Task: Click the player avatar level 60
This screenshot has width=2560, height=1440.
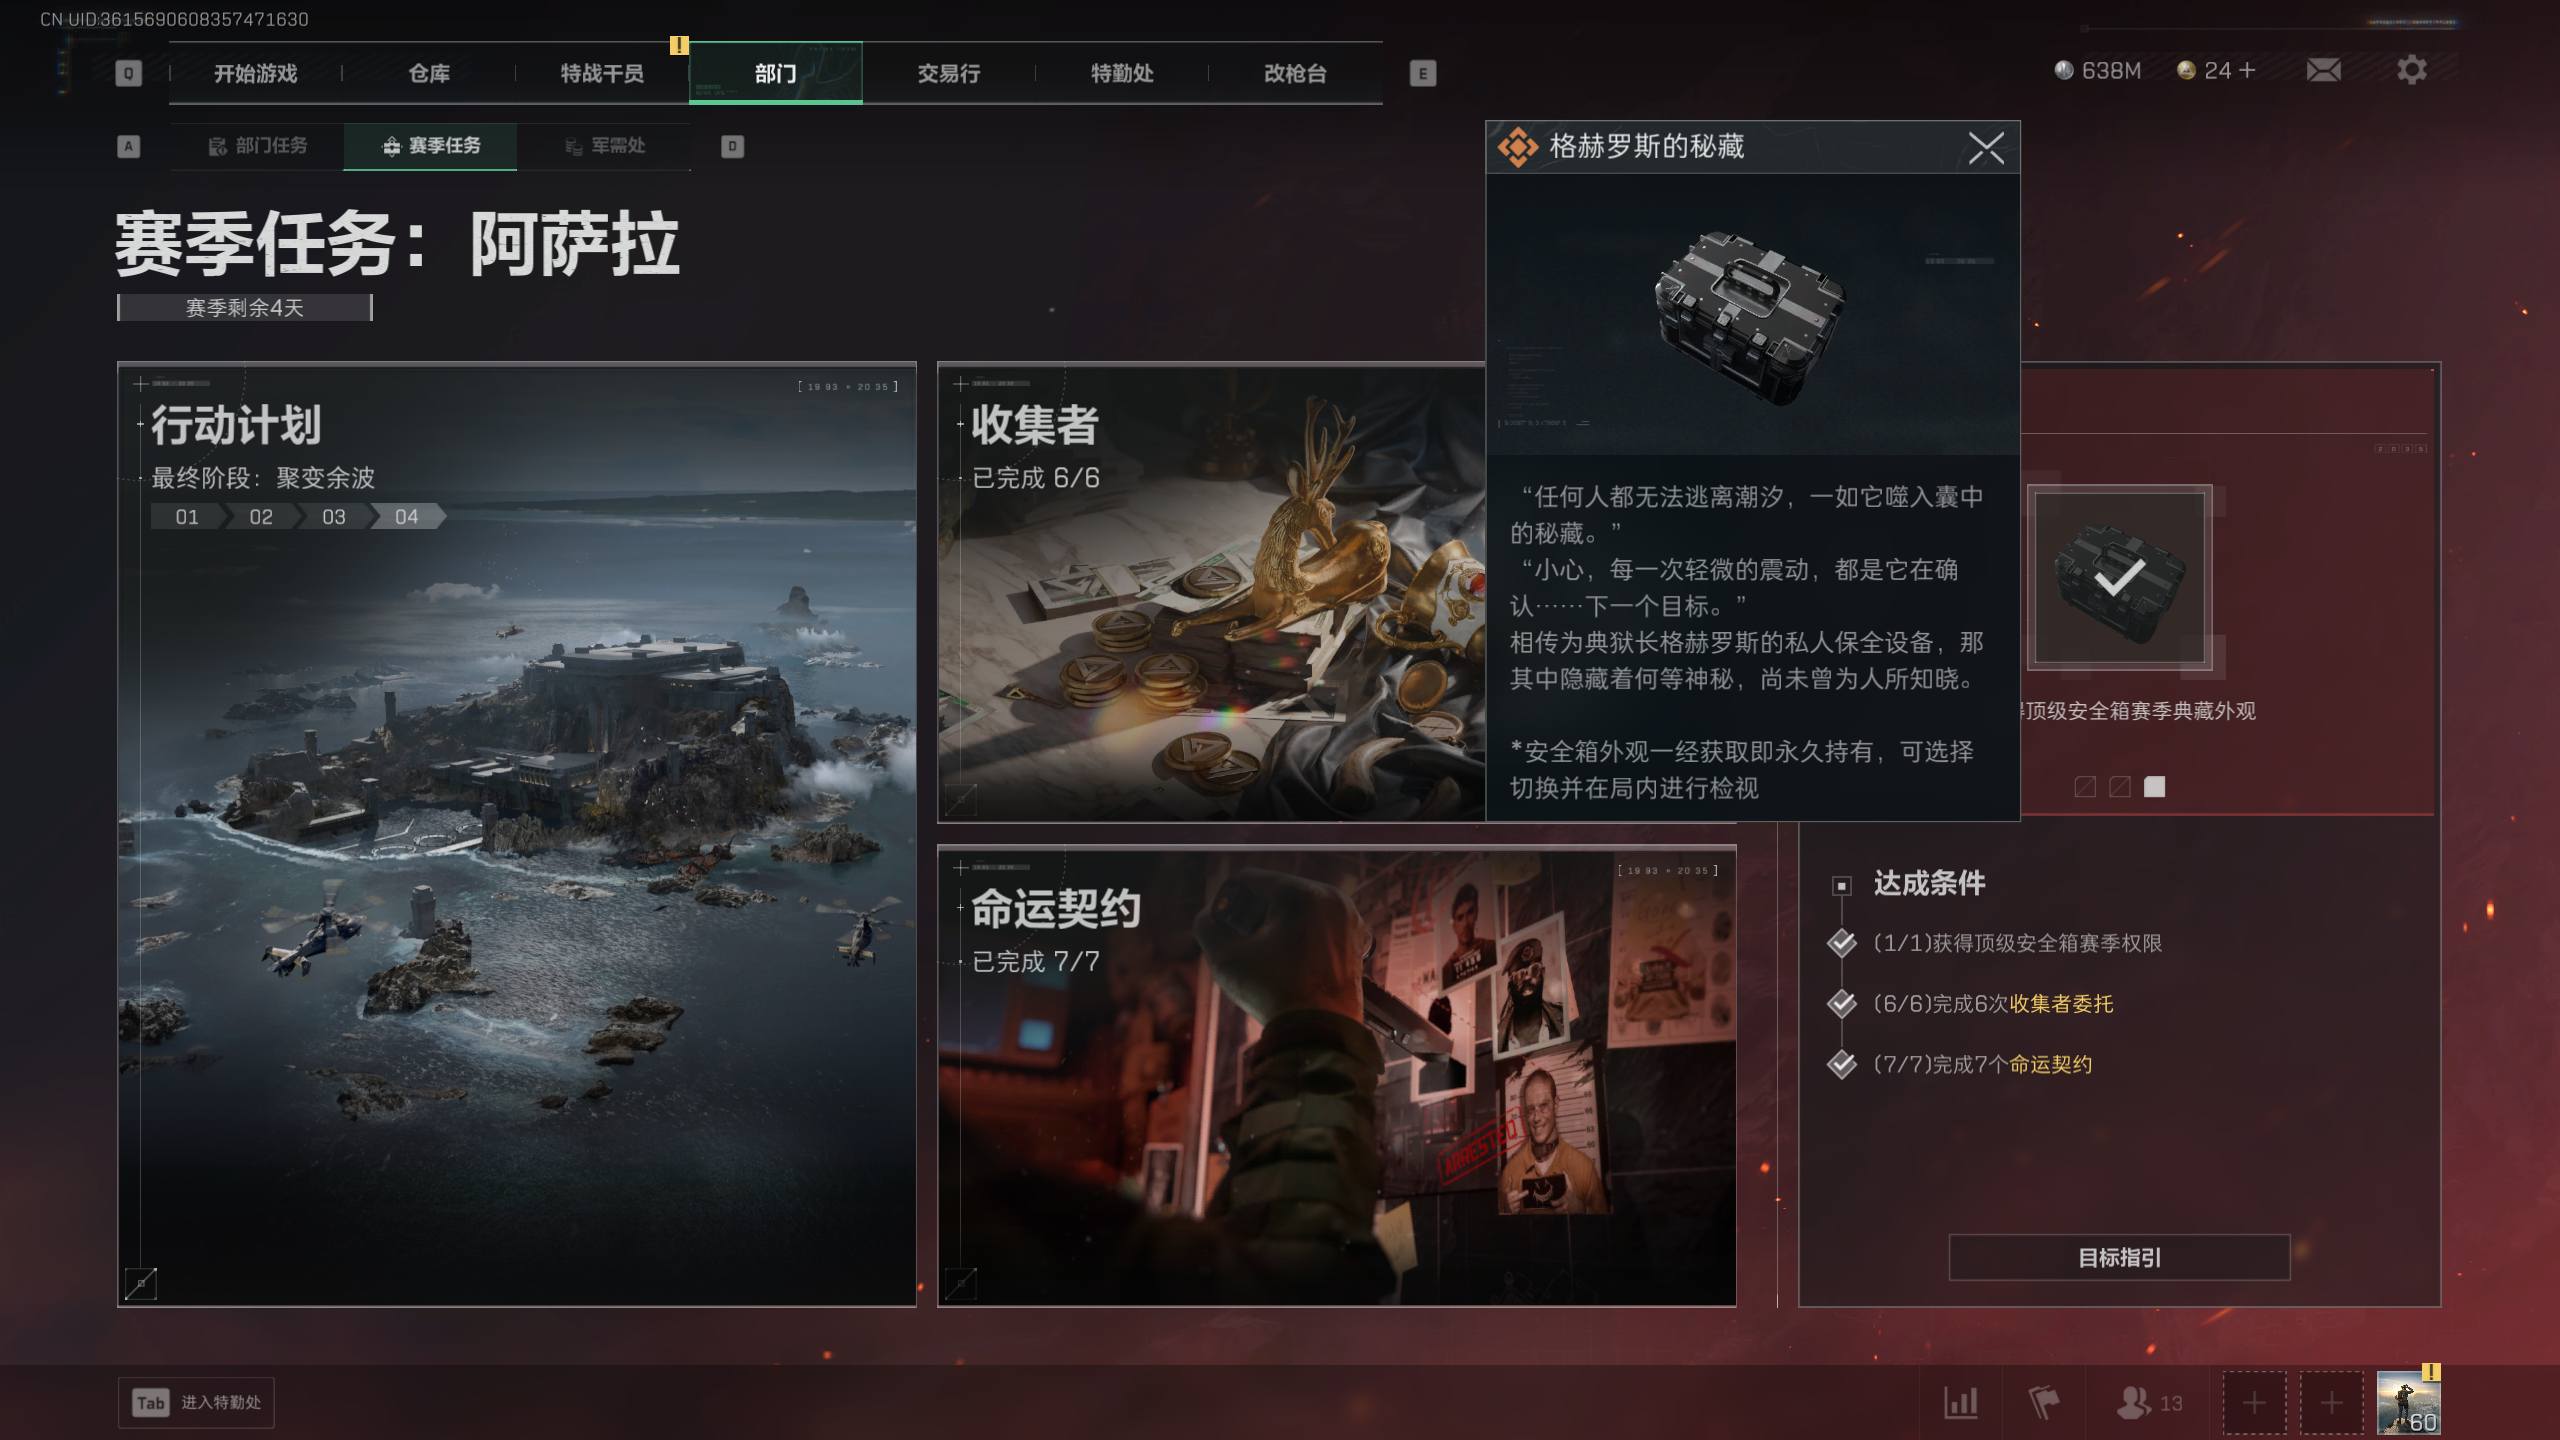Action: tap(2408, 1402)
